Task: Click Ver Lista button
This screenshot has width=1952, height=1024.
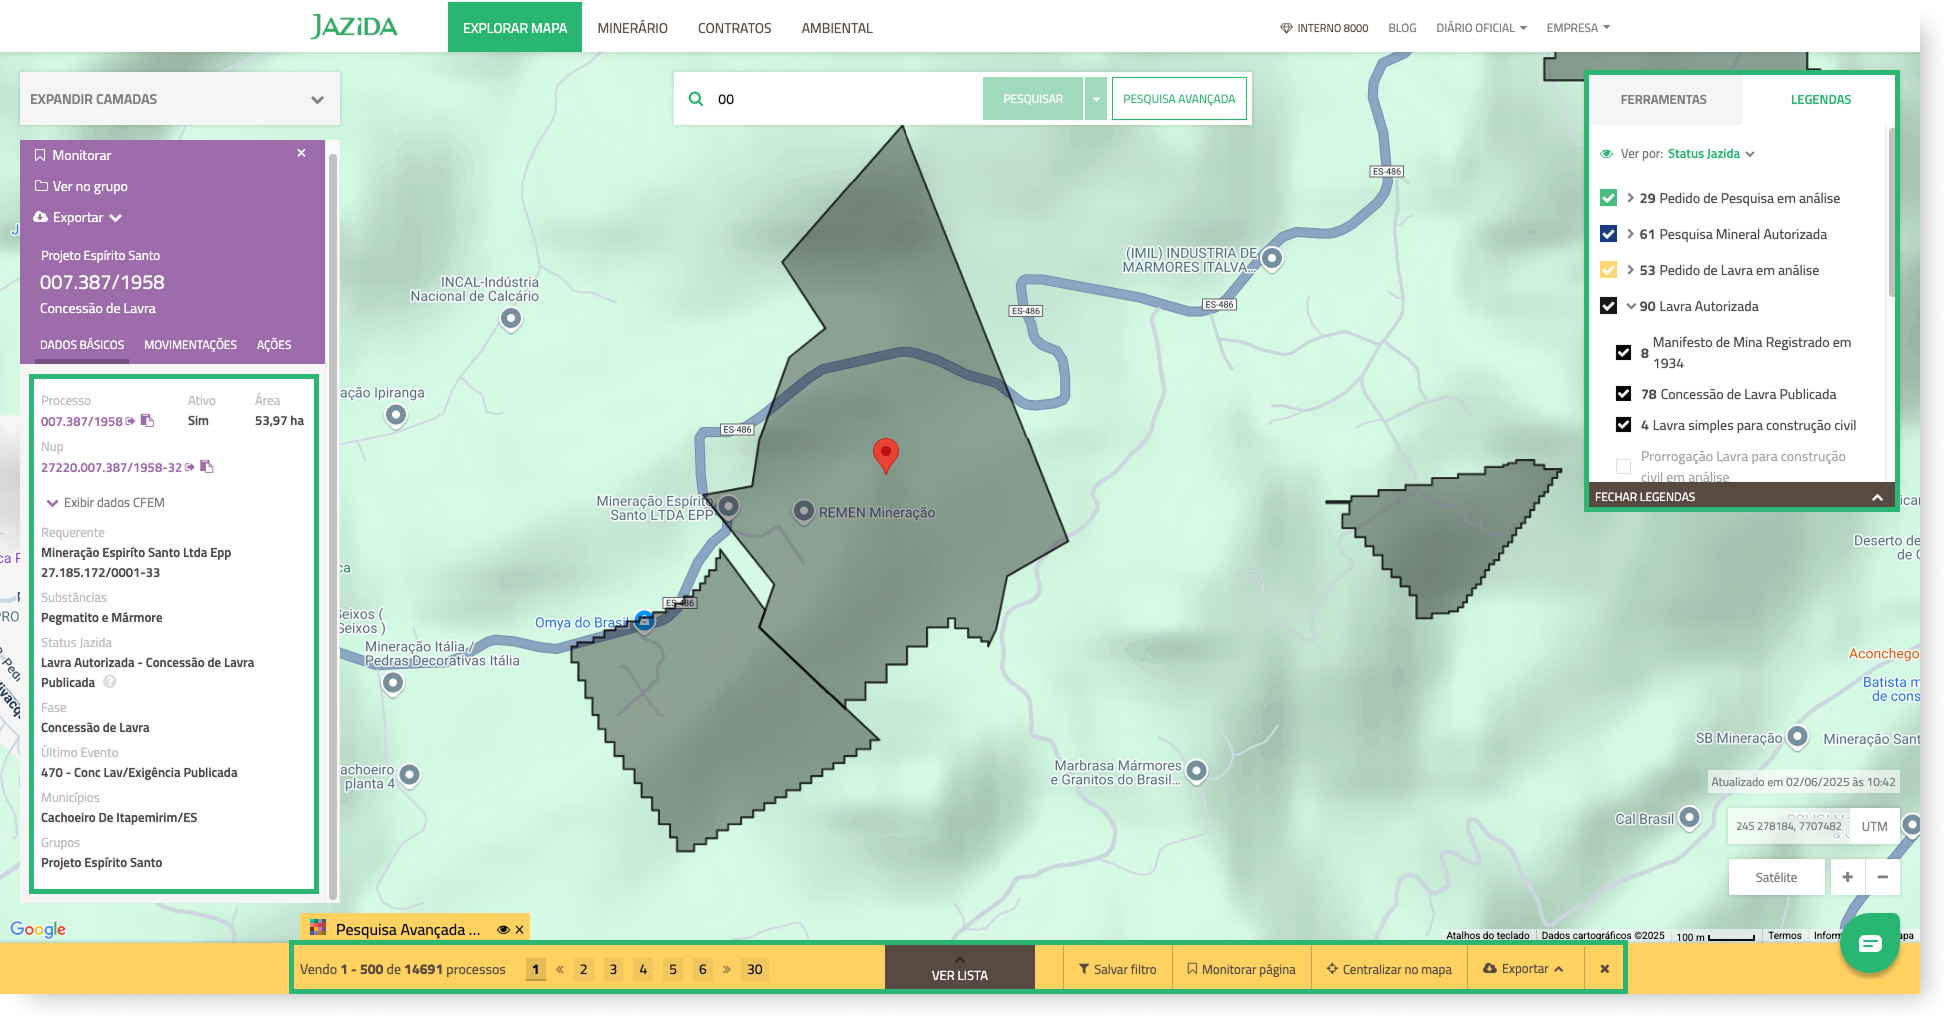Action: (960, 968)
